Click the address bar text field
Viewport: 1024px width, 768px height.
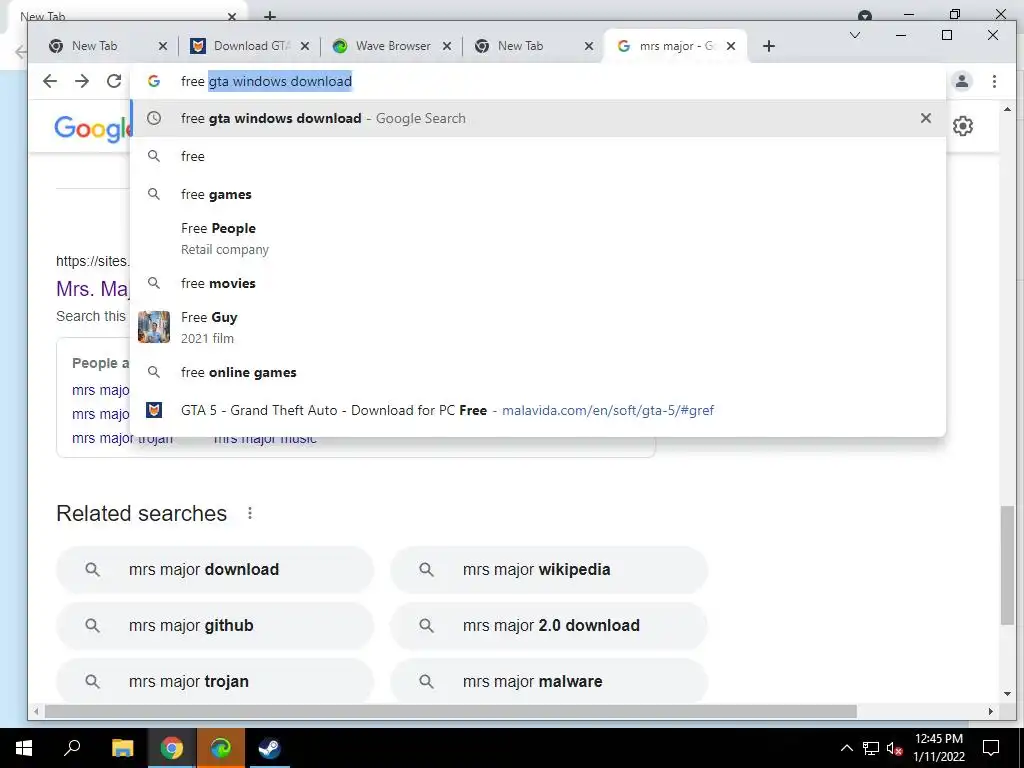coord(536,81)
